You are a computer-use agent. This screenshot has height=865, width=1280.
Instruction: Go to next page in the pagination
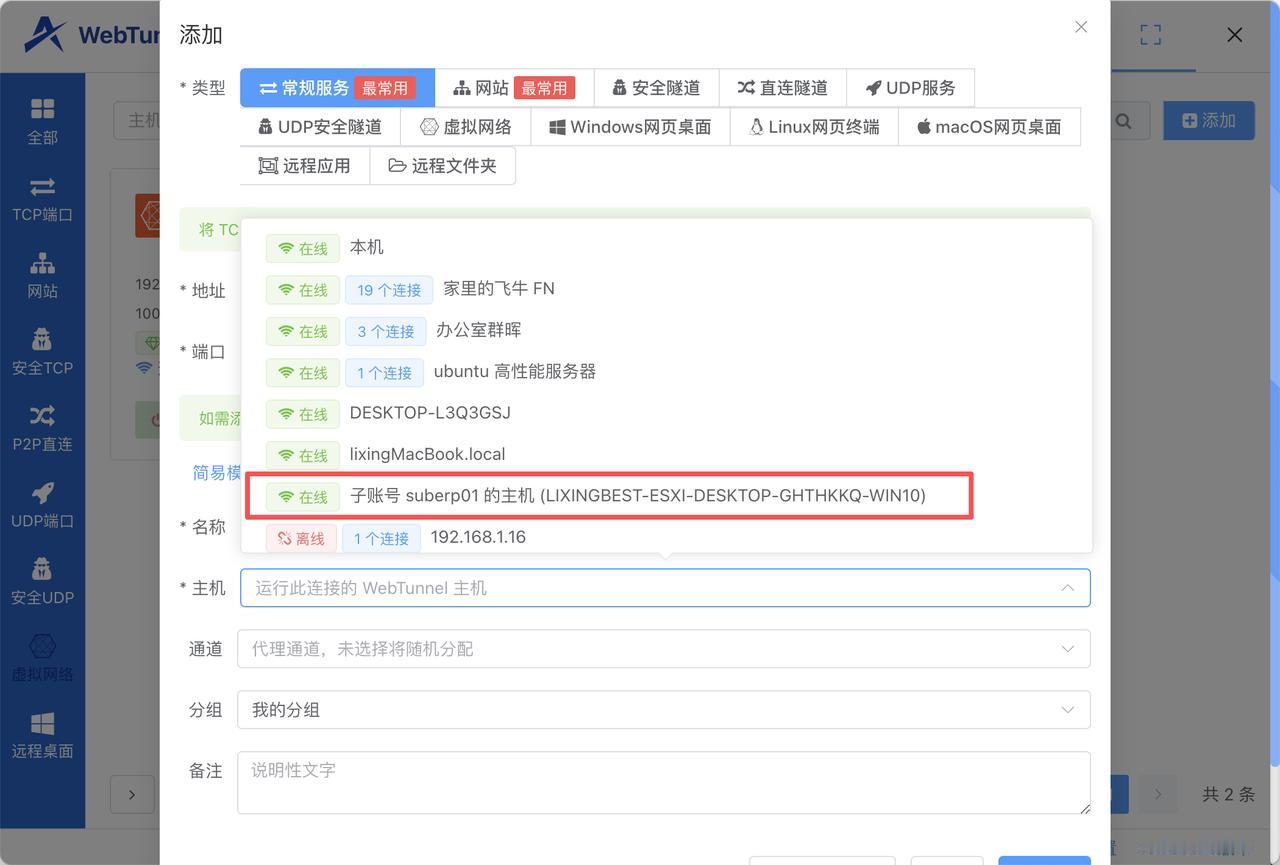coord(1158,795)
